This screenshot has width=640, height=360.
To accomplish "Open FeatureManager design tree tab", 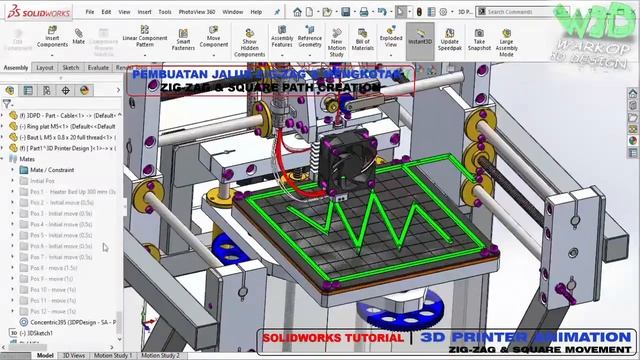I will [x=10, y=90].
